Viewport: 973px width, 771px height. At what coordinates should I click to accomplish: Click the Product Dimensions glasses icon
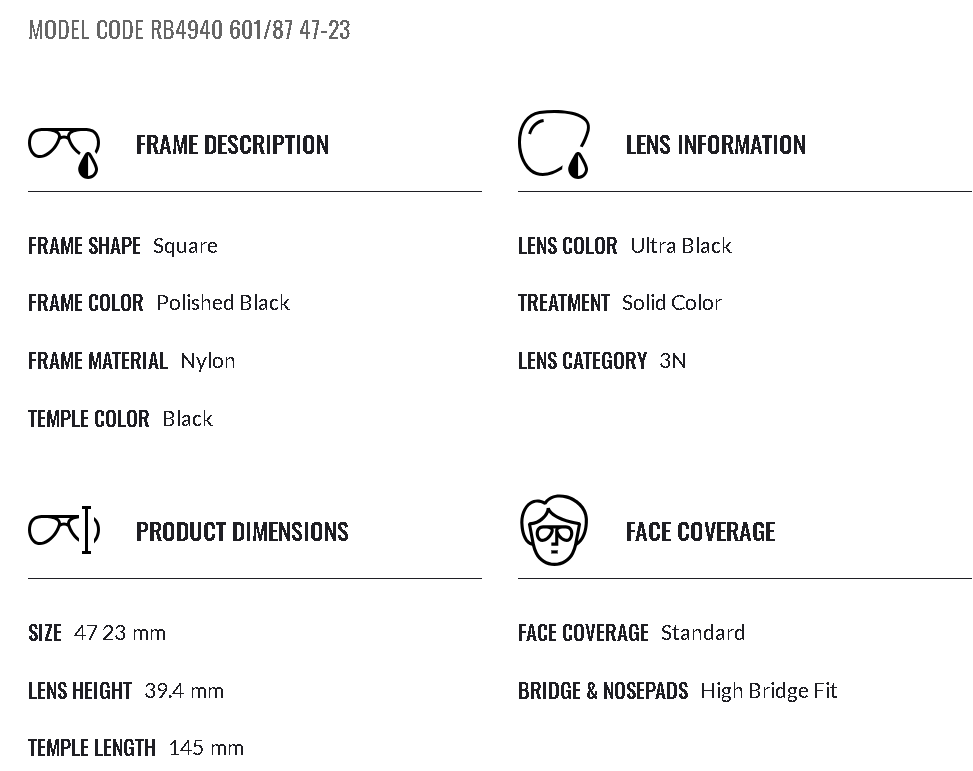[x=64, y=529]
